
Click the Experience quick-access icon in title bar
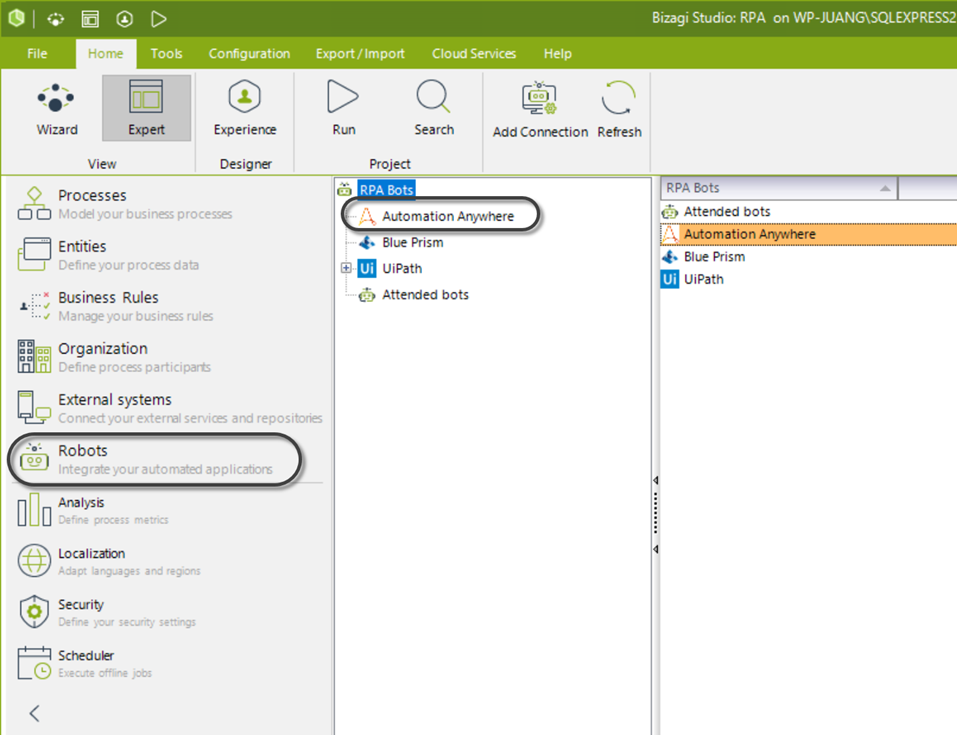click(x=125, y=20)
